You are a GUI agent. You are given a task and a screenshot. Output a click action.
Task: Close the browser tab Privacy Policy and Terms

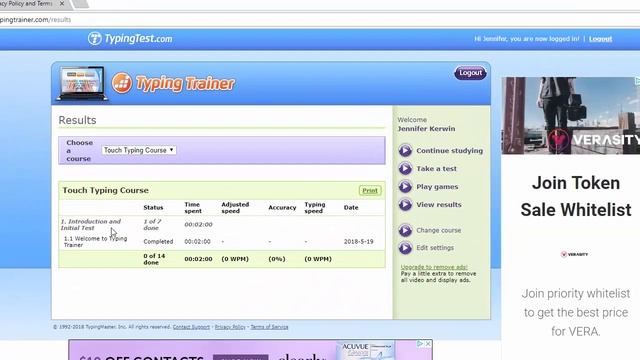click(x=62, y=4)
